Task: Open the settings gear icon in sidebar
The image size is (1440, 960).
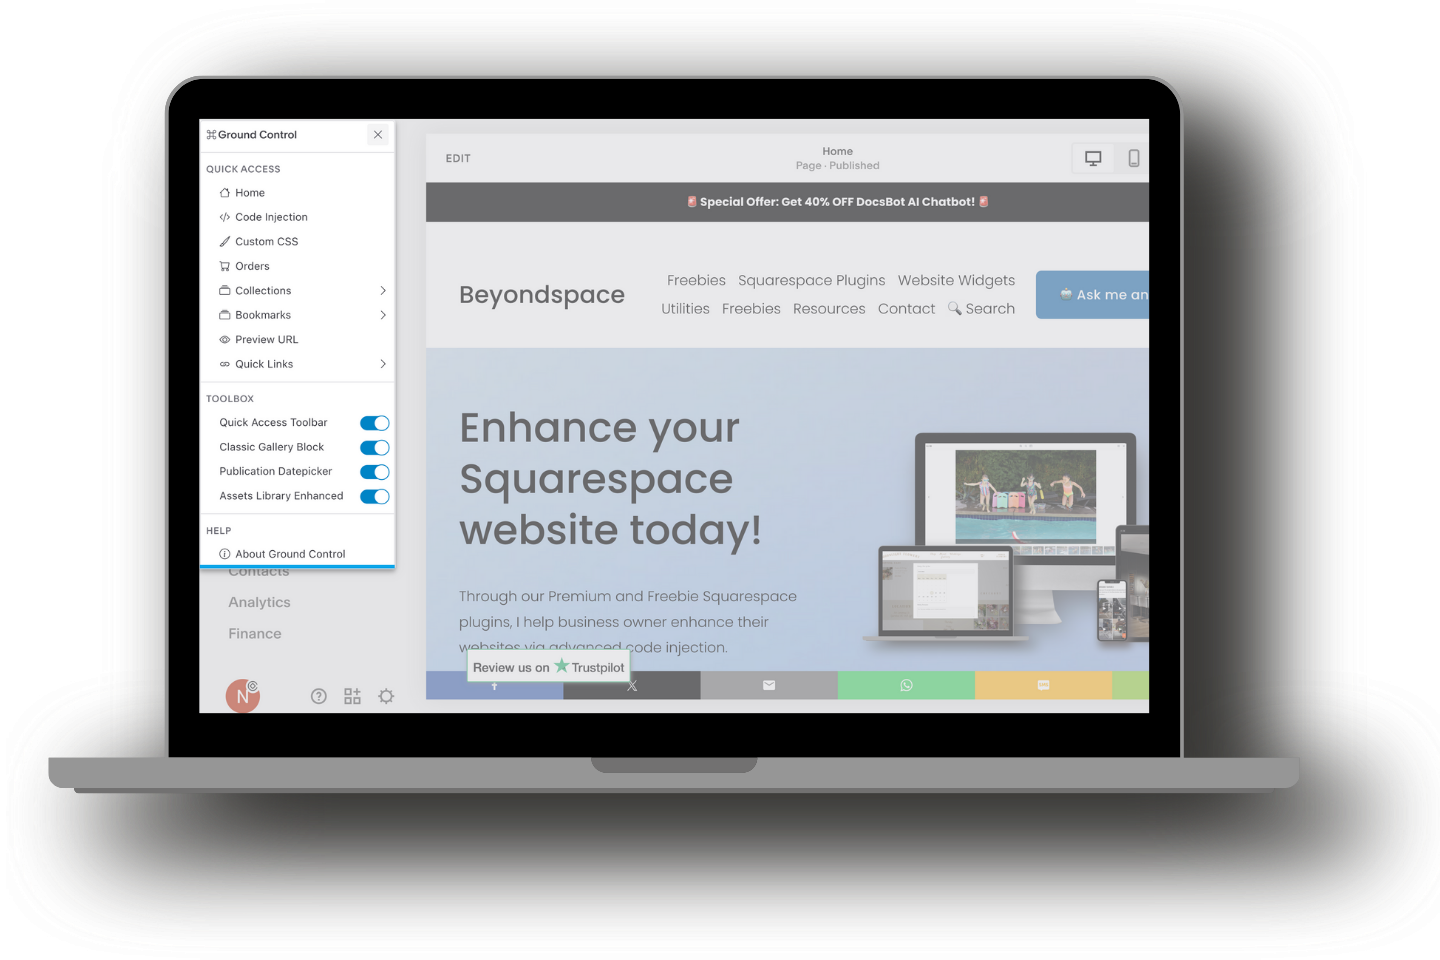Action: click(x=386, y=695)
